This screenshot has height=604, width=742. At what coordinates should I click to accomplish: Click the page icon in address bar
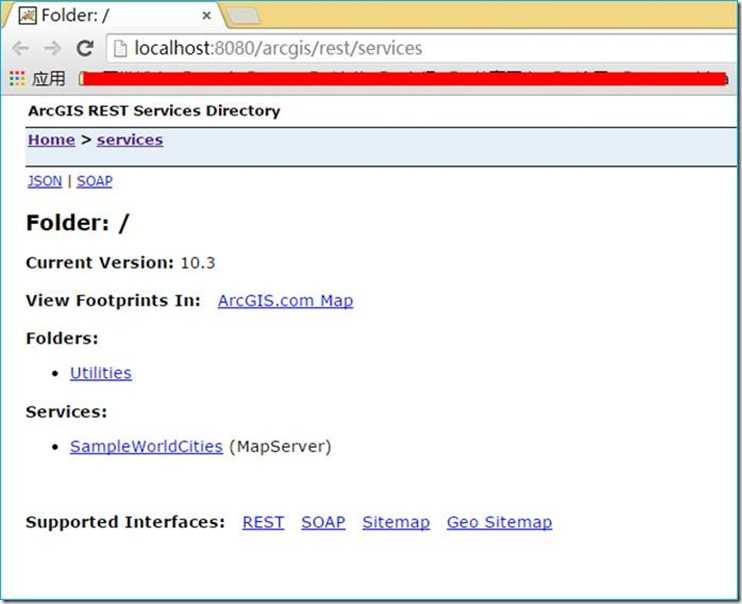[120, 48]
